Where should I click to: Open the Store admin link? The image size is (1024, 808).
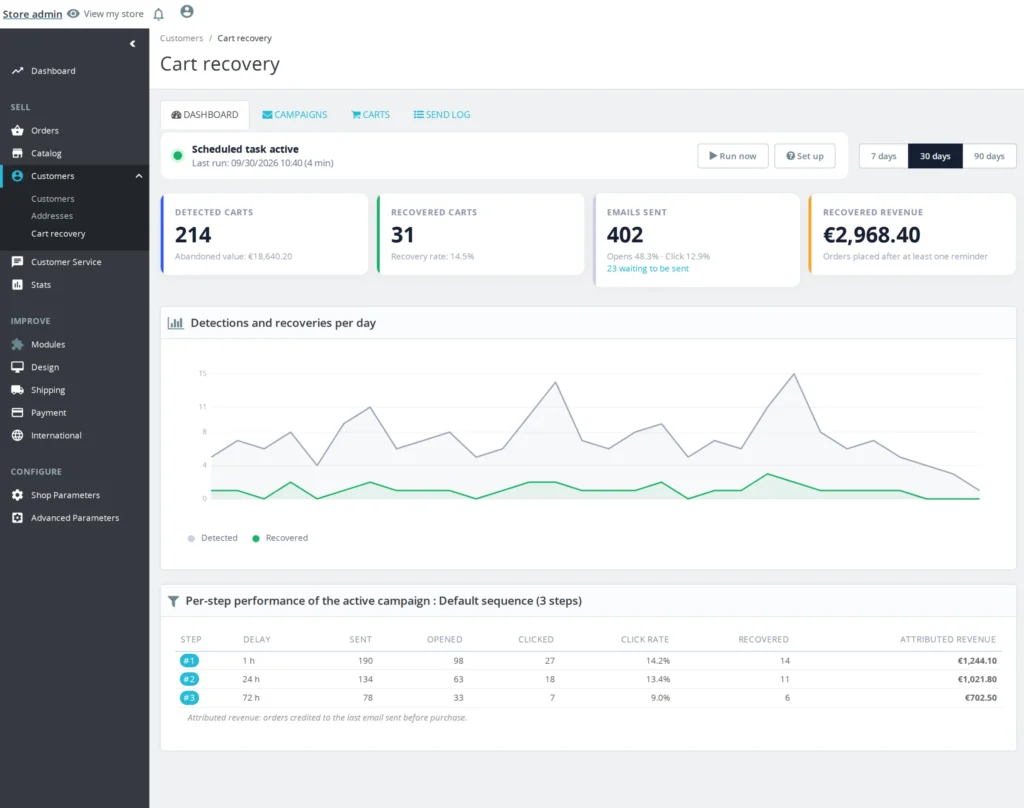(x=33, y=14)
